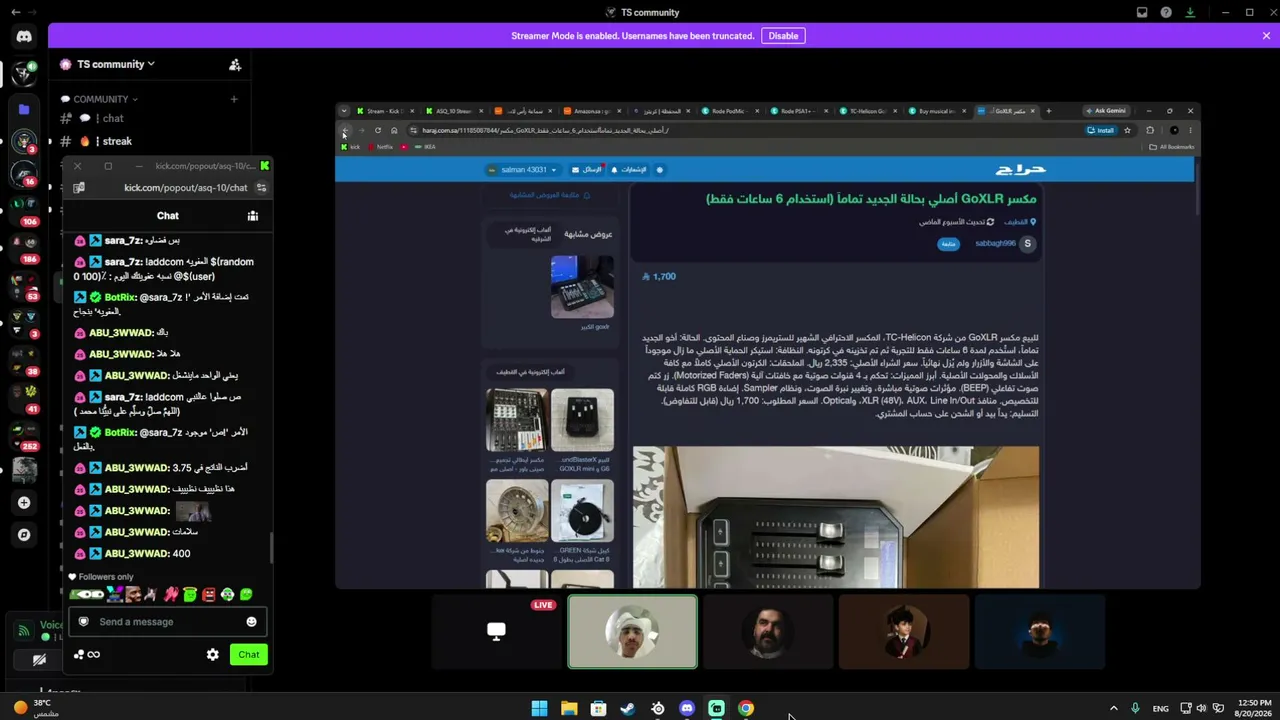Click the Kick chat scrollbar
Screen dimensions: 1280x720
pyautogui.click(x=270, y=547)
